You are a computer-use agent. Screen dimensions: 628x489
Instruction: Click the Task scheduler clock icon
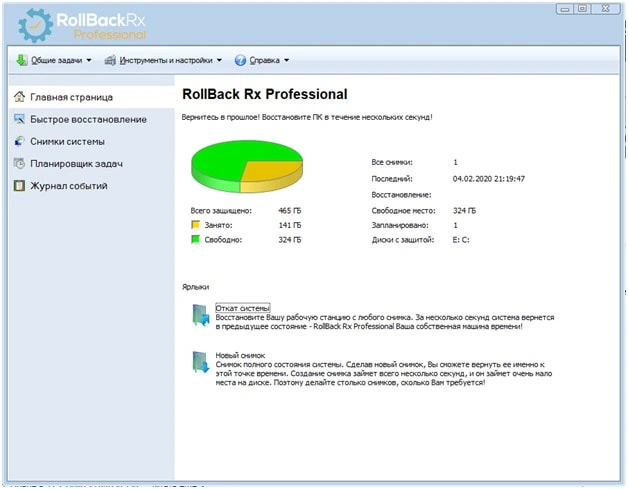coord(19,163)
